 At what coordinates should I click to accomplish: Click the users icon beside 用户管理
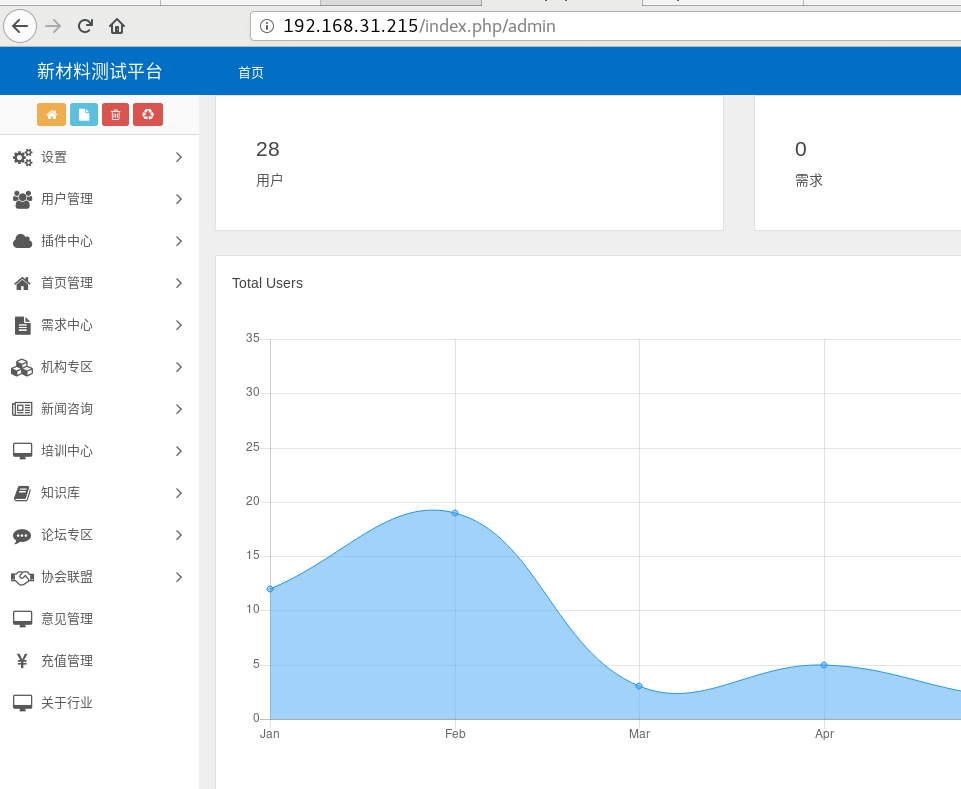23,199
